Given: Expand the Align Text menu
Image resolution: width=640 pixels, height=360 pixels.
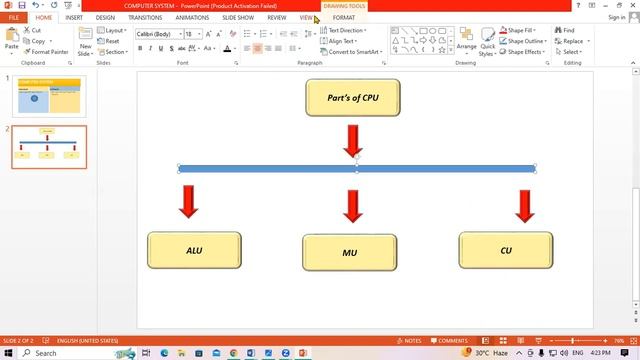Looking at the screenshot, I should (x=339, y=41).
